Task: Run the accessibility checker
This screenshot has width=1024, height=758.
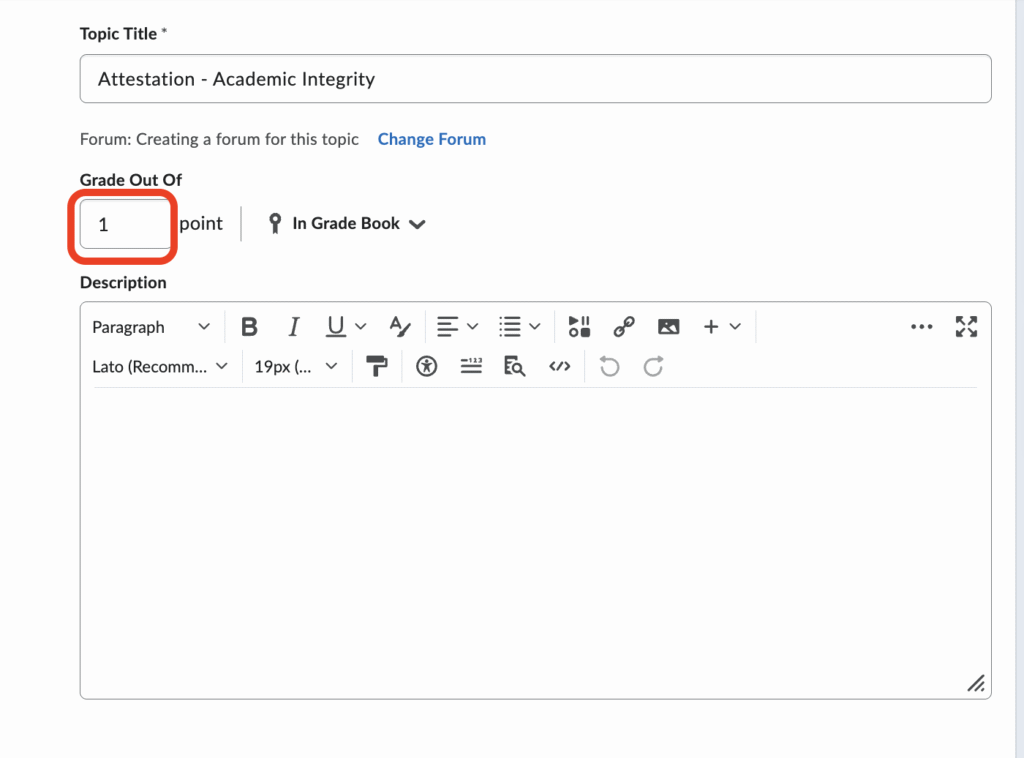Action: coord(427,367)
